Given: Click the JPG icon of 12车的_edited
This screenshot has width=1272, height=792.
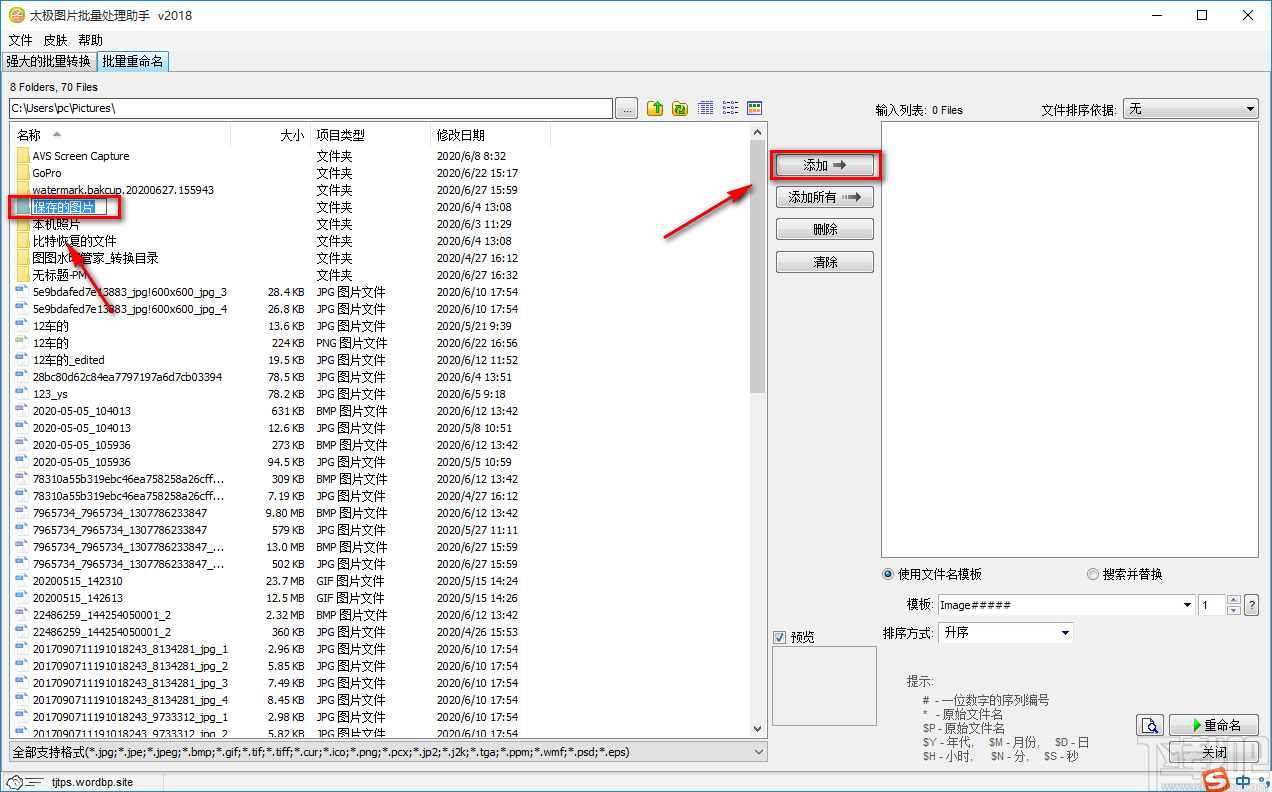Looking at the screenshot, I should pos(22,360).
